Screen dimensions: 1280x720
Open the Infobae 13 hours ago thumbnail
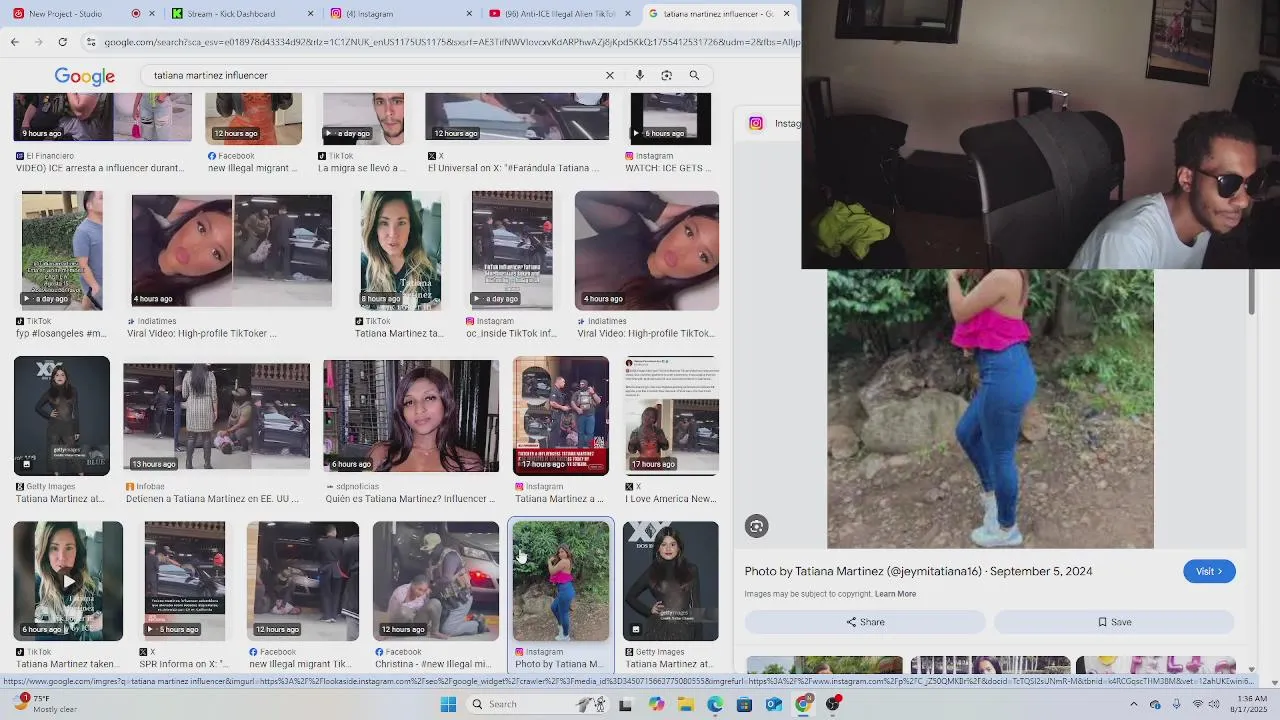click(216, 416)
